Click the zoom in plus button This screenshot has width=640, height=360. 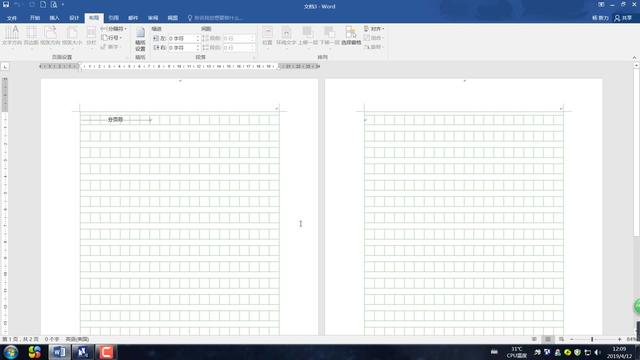[620, 339]
